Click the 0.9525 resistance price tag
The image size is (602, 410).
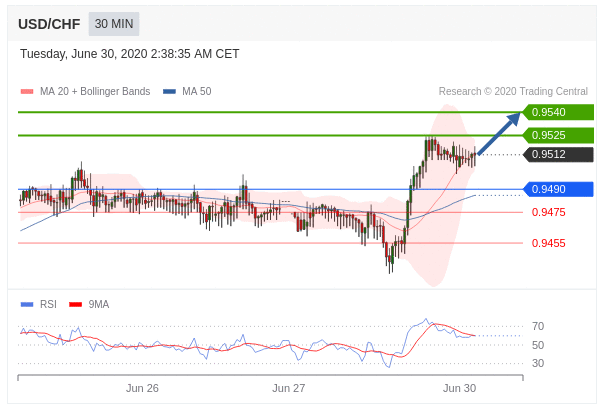point(558,135)
